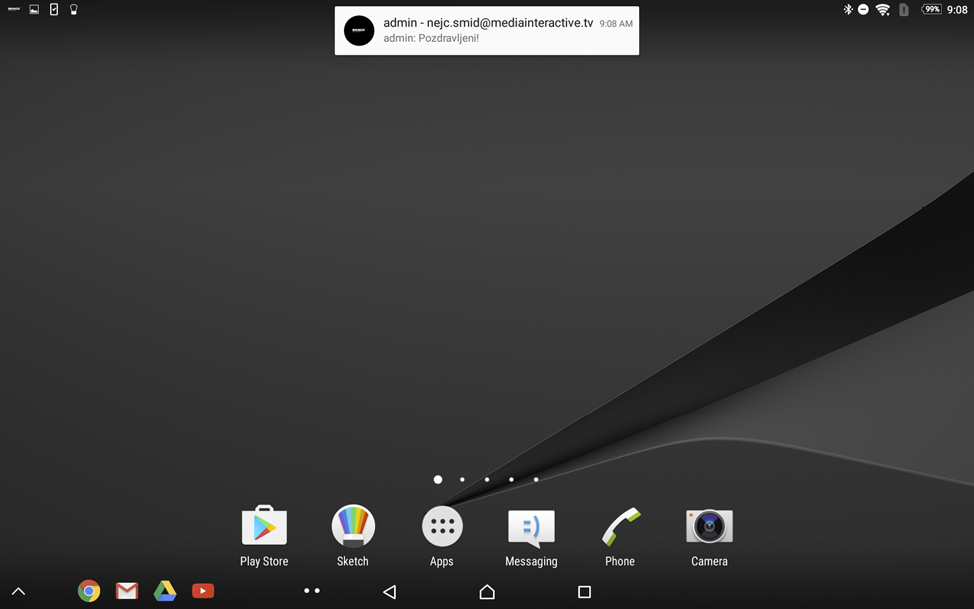Switch to the second home screen page dot
974x609 pixels.
pyautogui.click(x=462, y=479)
